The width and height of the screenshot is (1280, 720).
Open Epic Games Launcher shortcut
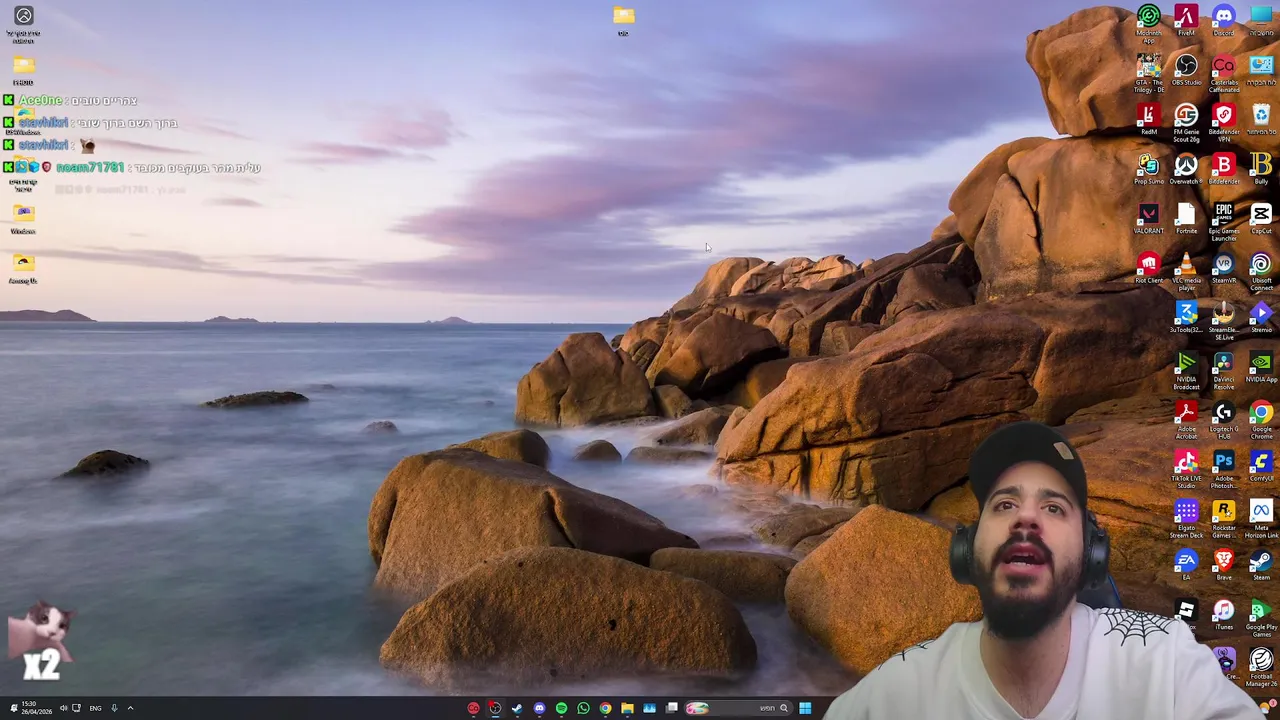(1224, 223)
